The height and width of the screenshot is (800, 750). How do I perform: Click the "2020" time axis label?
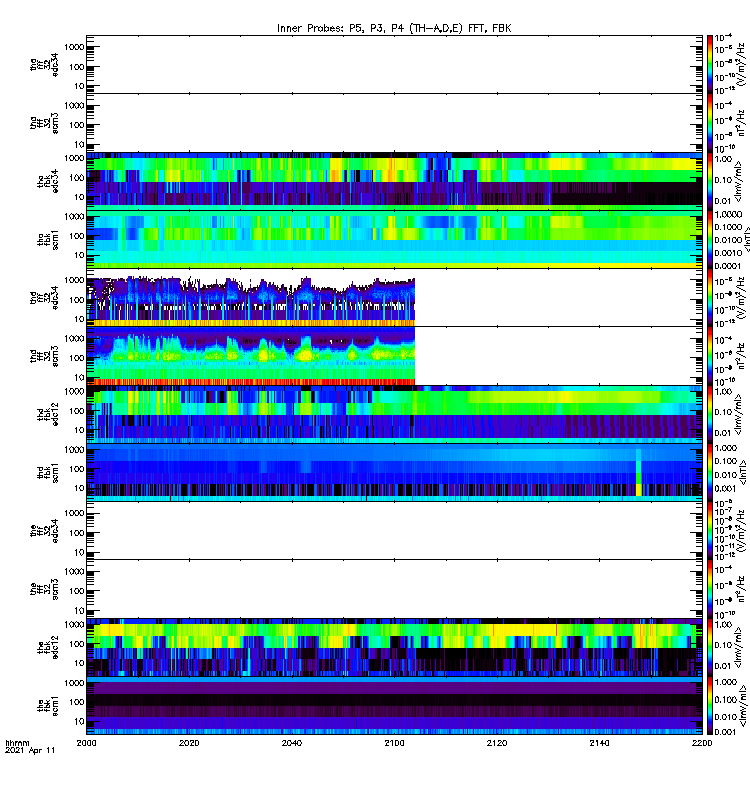tap(189, 743)
